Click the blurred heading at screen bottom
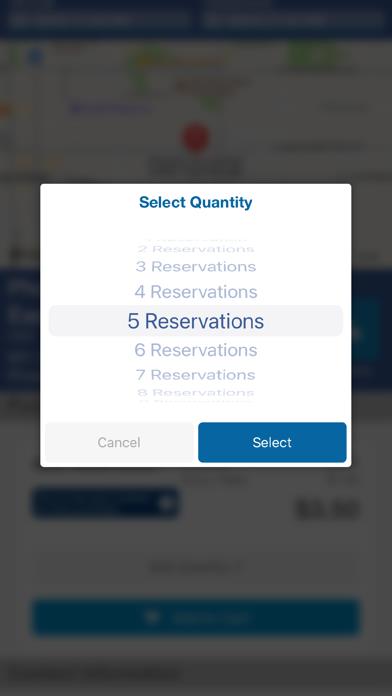 [x=94, y=673]
